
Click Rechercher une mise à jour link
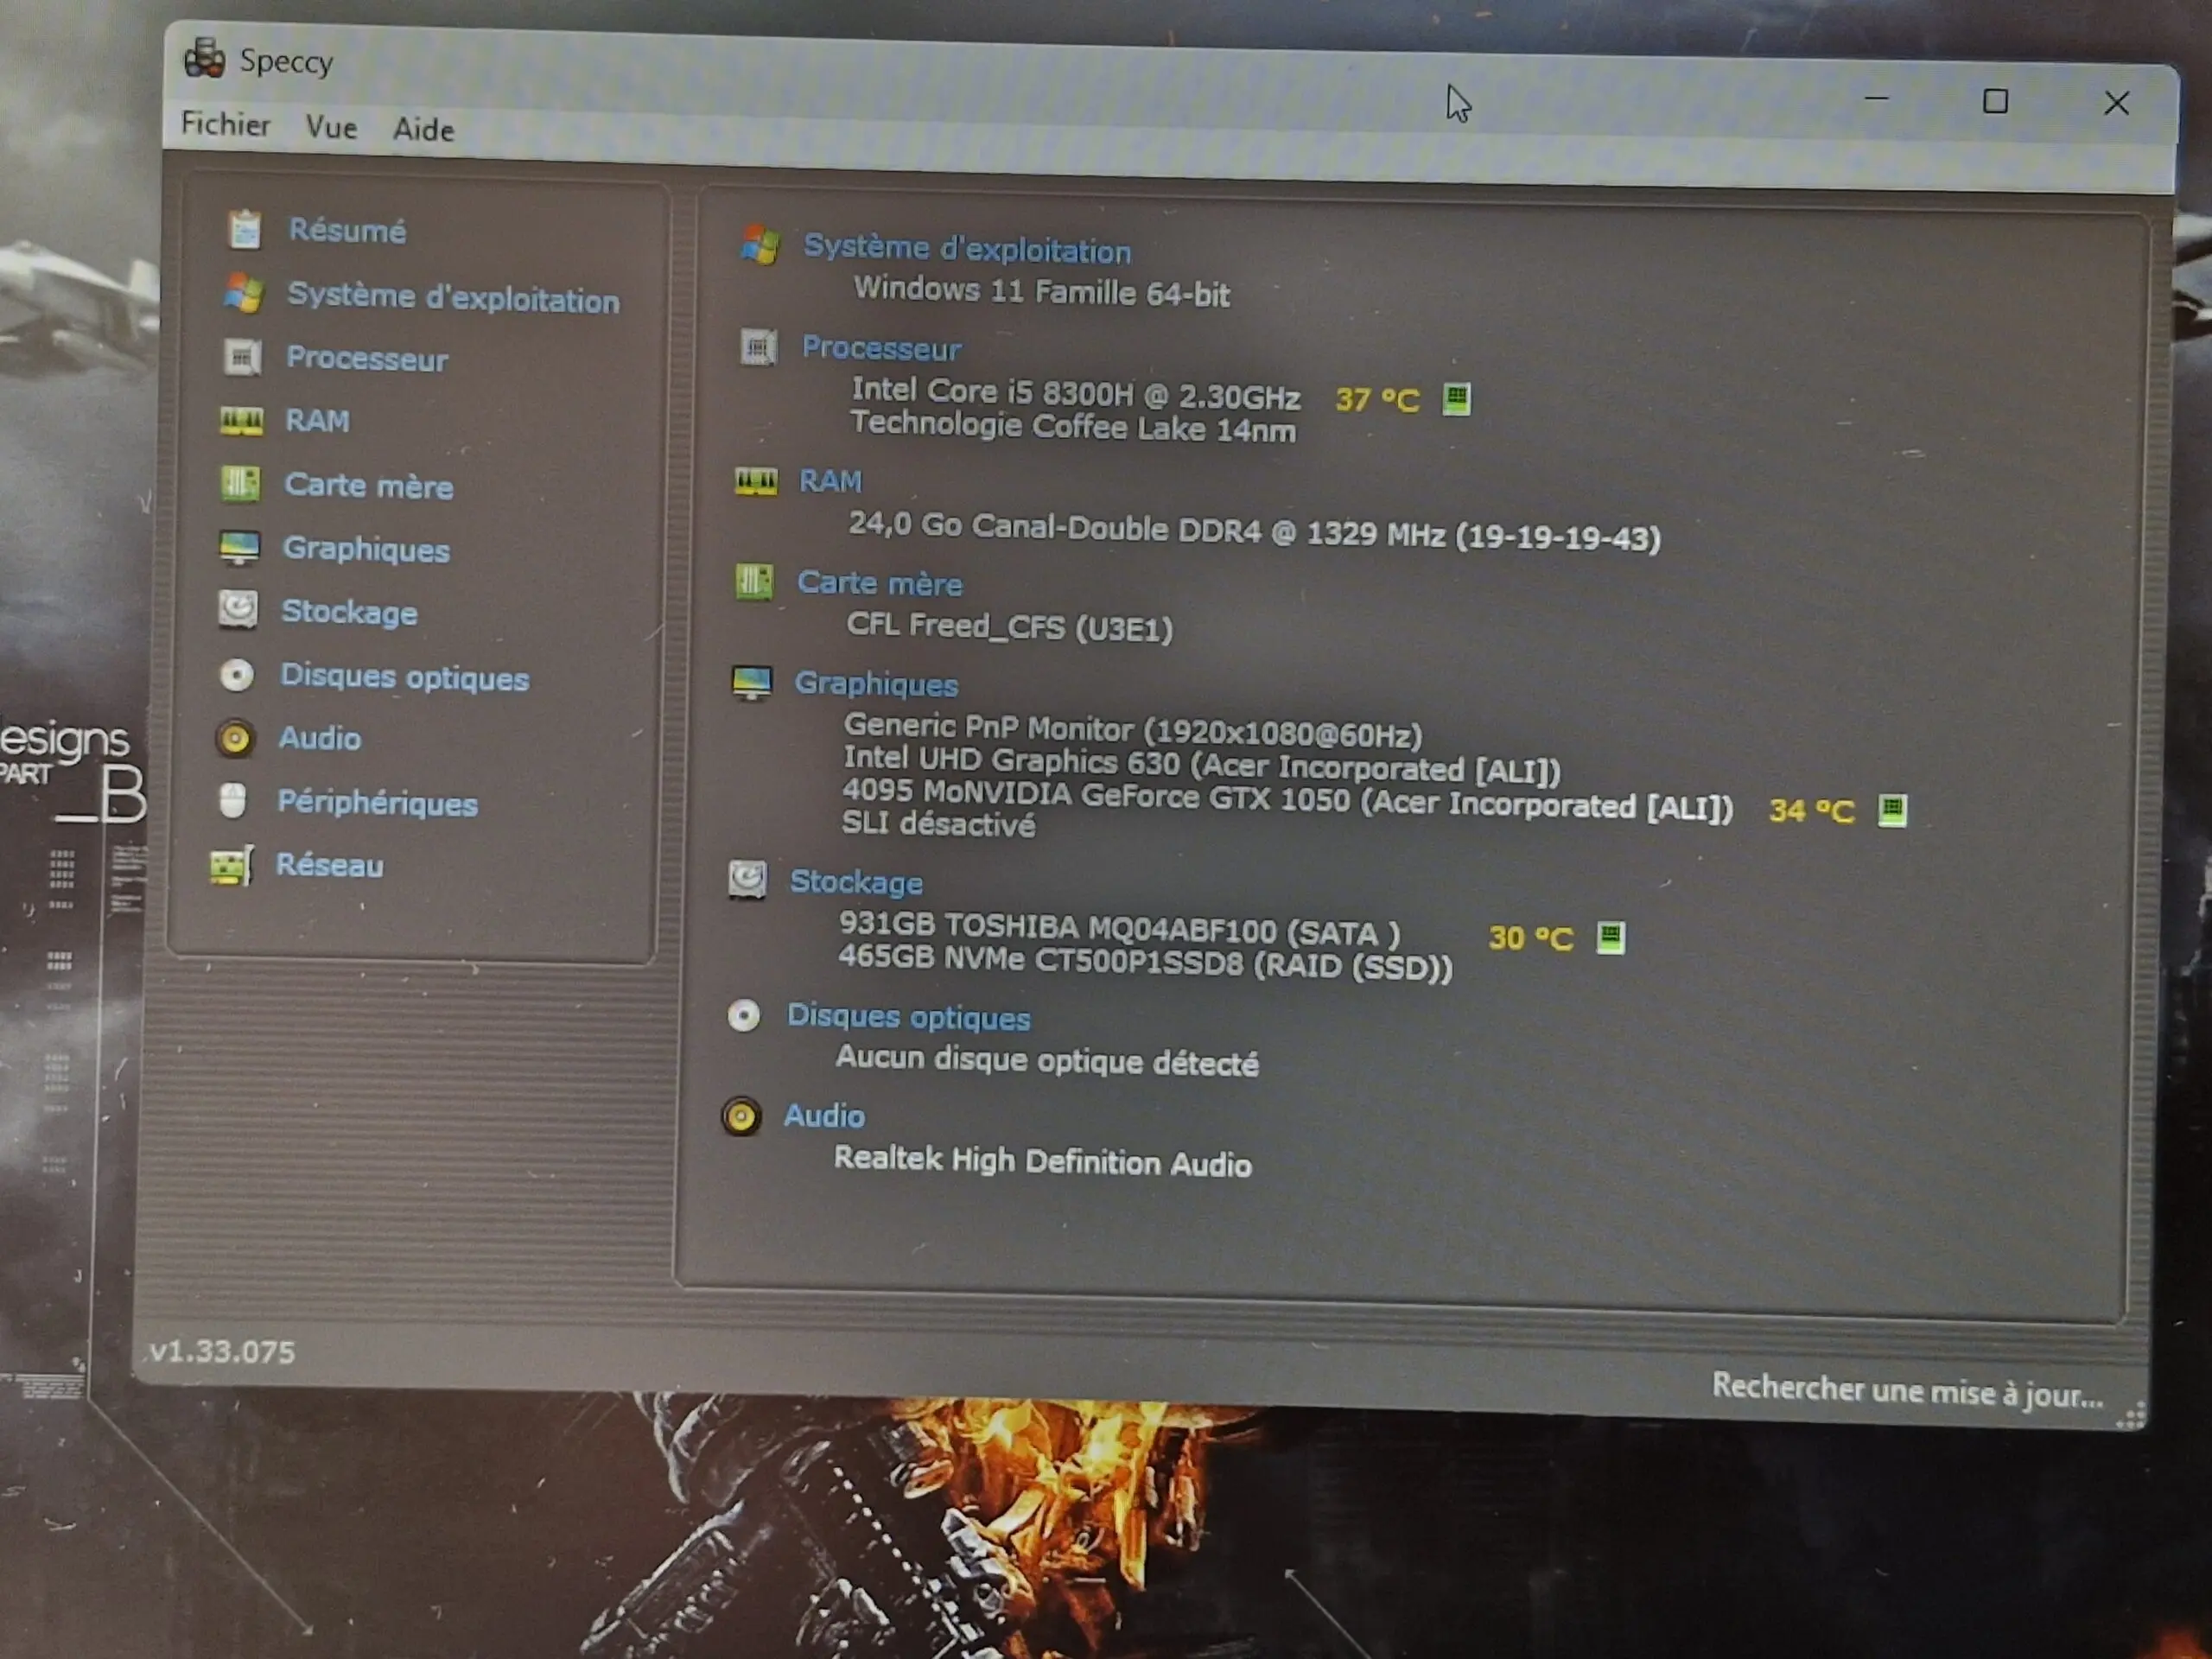coord(1906,1392)
